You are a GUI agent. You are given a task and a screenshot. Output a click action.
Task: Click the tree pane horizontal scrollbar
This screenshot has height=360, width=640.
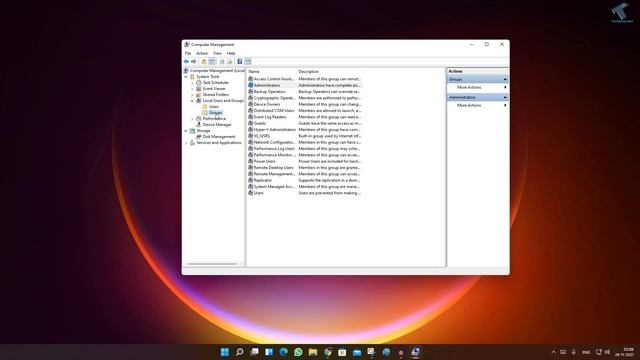[212, 264]
